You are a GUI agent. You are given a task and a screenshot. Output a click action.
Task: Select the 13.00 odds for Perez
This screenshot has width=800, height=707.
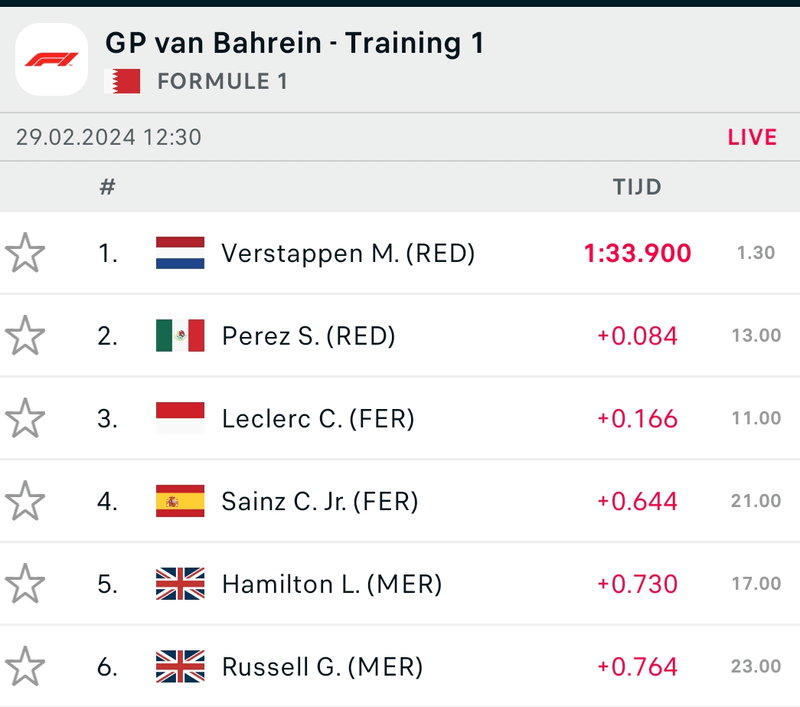coord(755,337)
